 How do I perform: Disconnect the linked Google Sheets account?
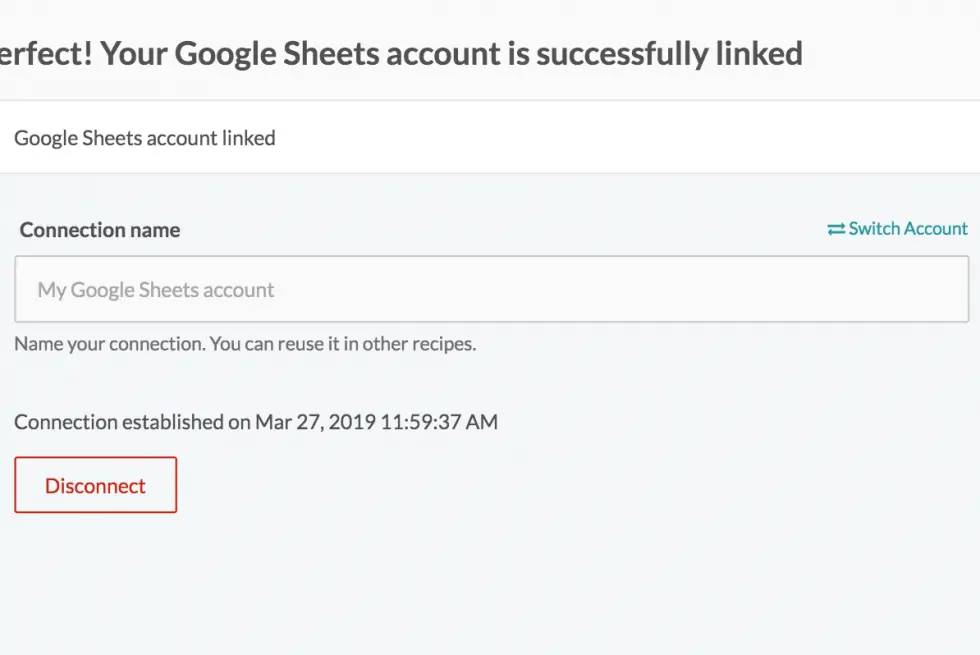pos(95,485)
